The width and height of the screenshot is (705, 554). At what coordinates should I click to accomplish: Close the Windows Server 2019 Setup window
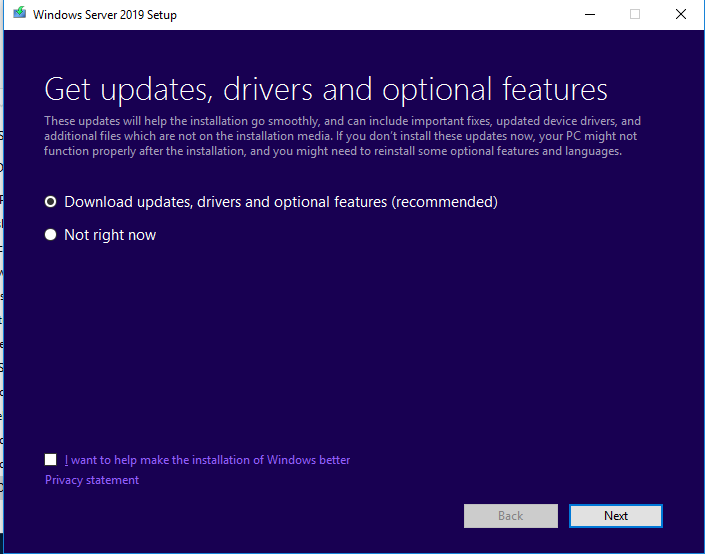680,14
